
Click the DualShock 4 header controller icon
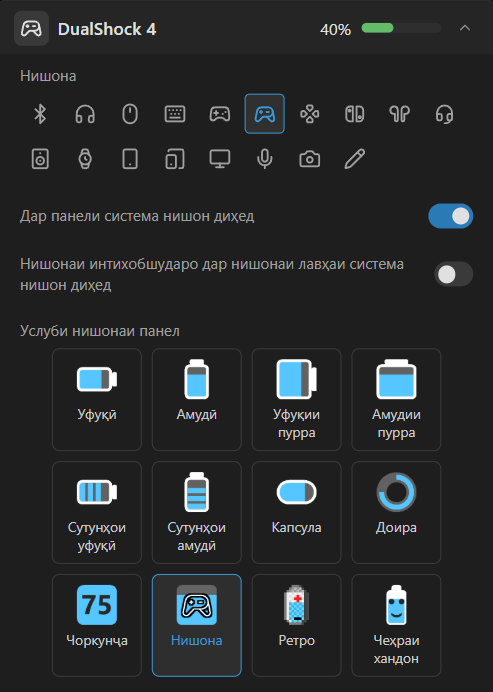click(x=31, y=29)
